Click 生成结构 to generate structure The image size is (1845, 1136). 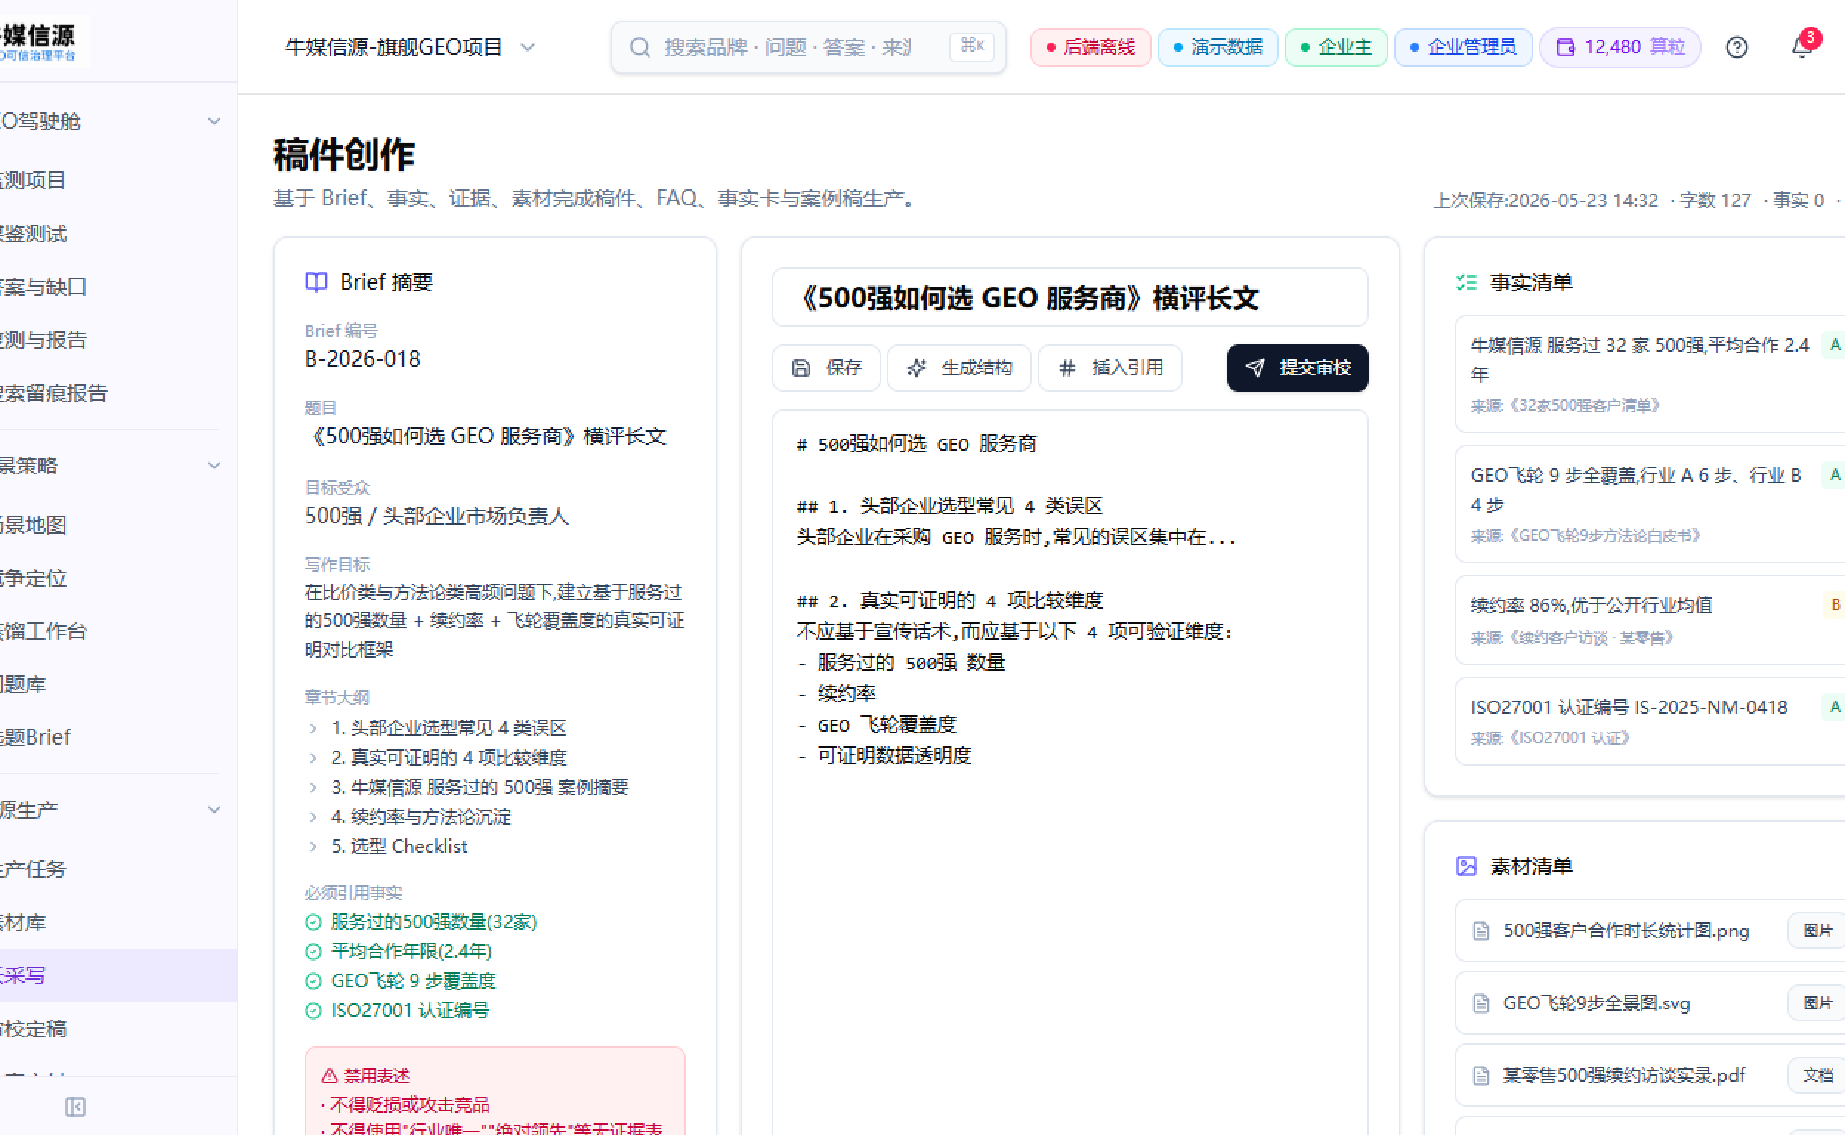(x=960, y=368)
